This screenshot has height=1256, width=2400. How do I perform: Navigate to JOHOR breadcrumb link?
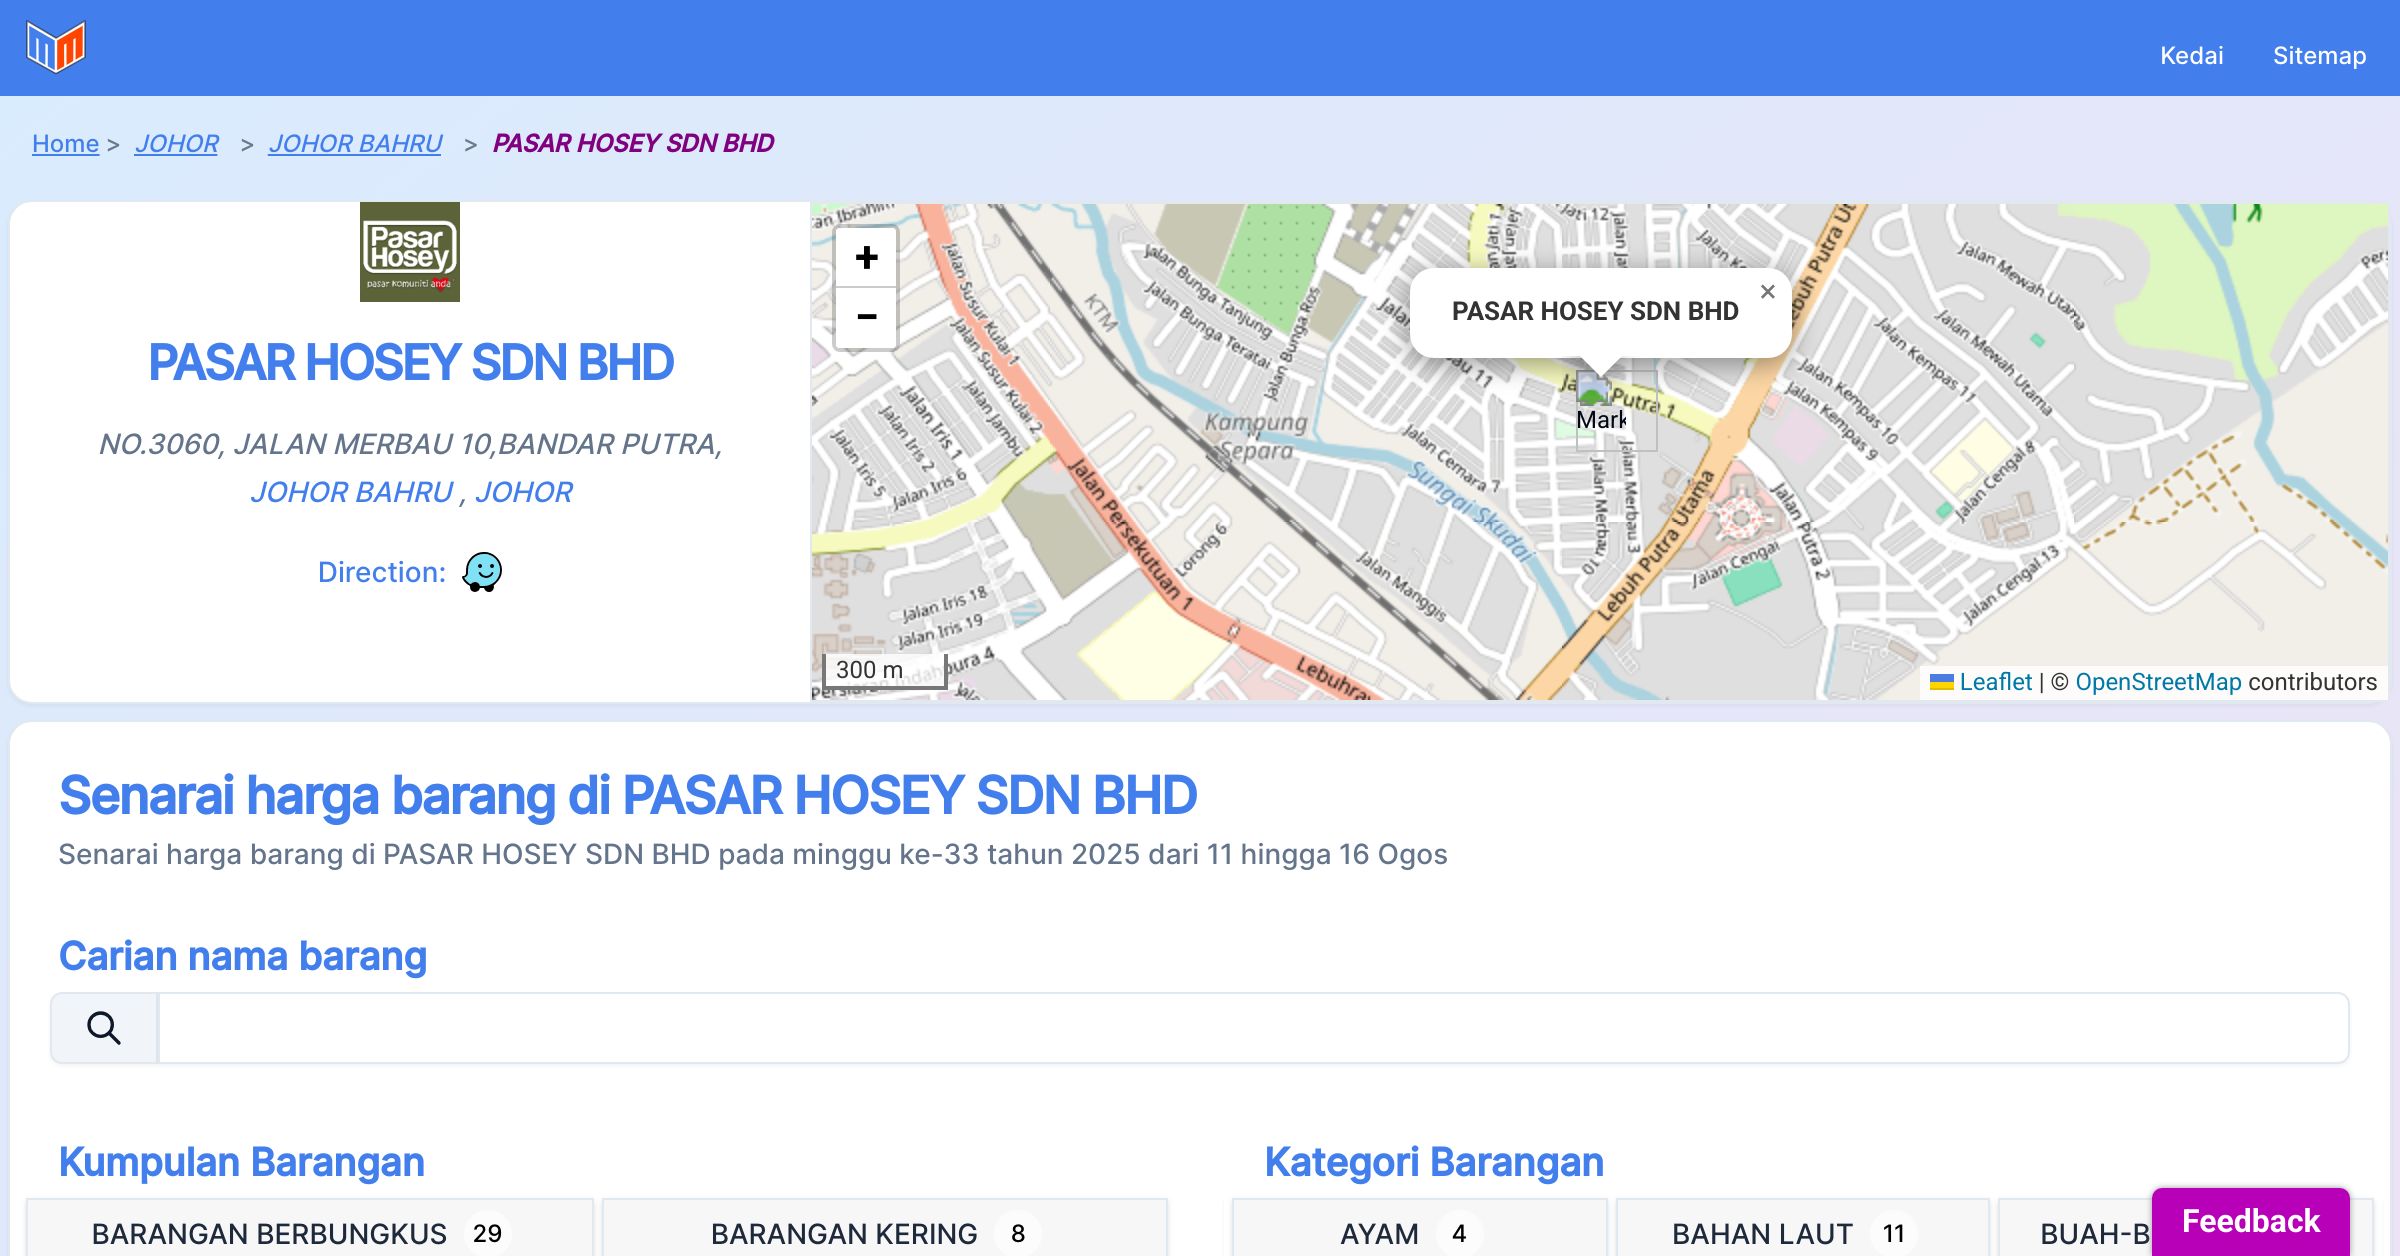pos(177,144)
